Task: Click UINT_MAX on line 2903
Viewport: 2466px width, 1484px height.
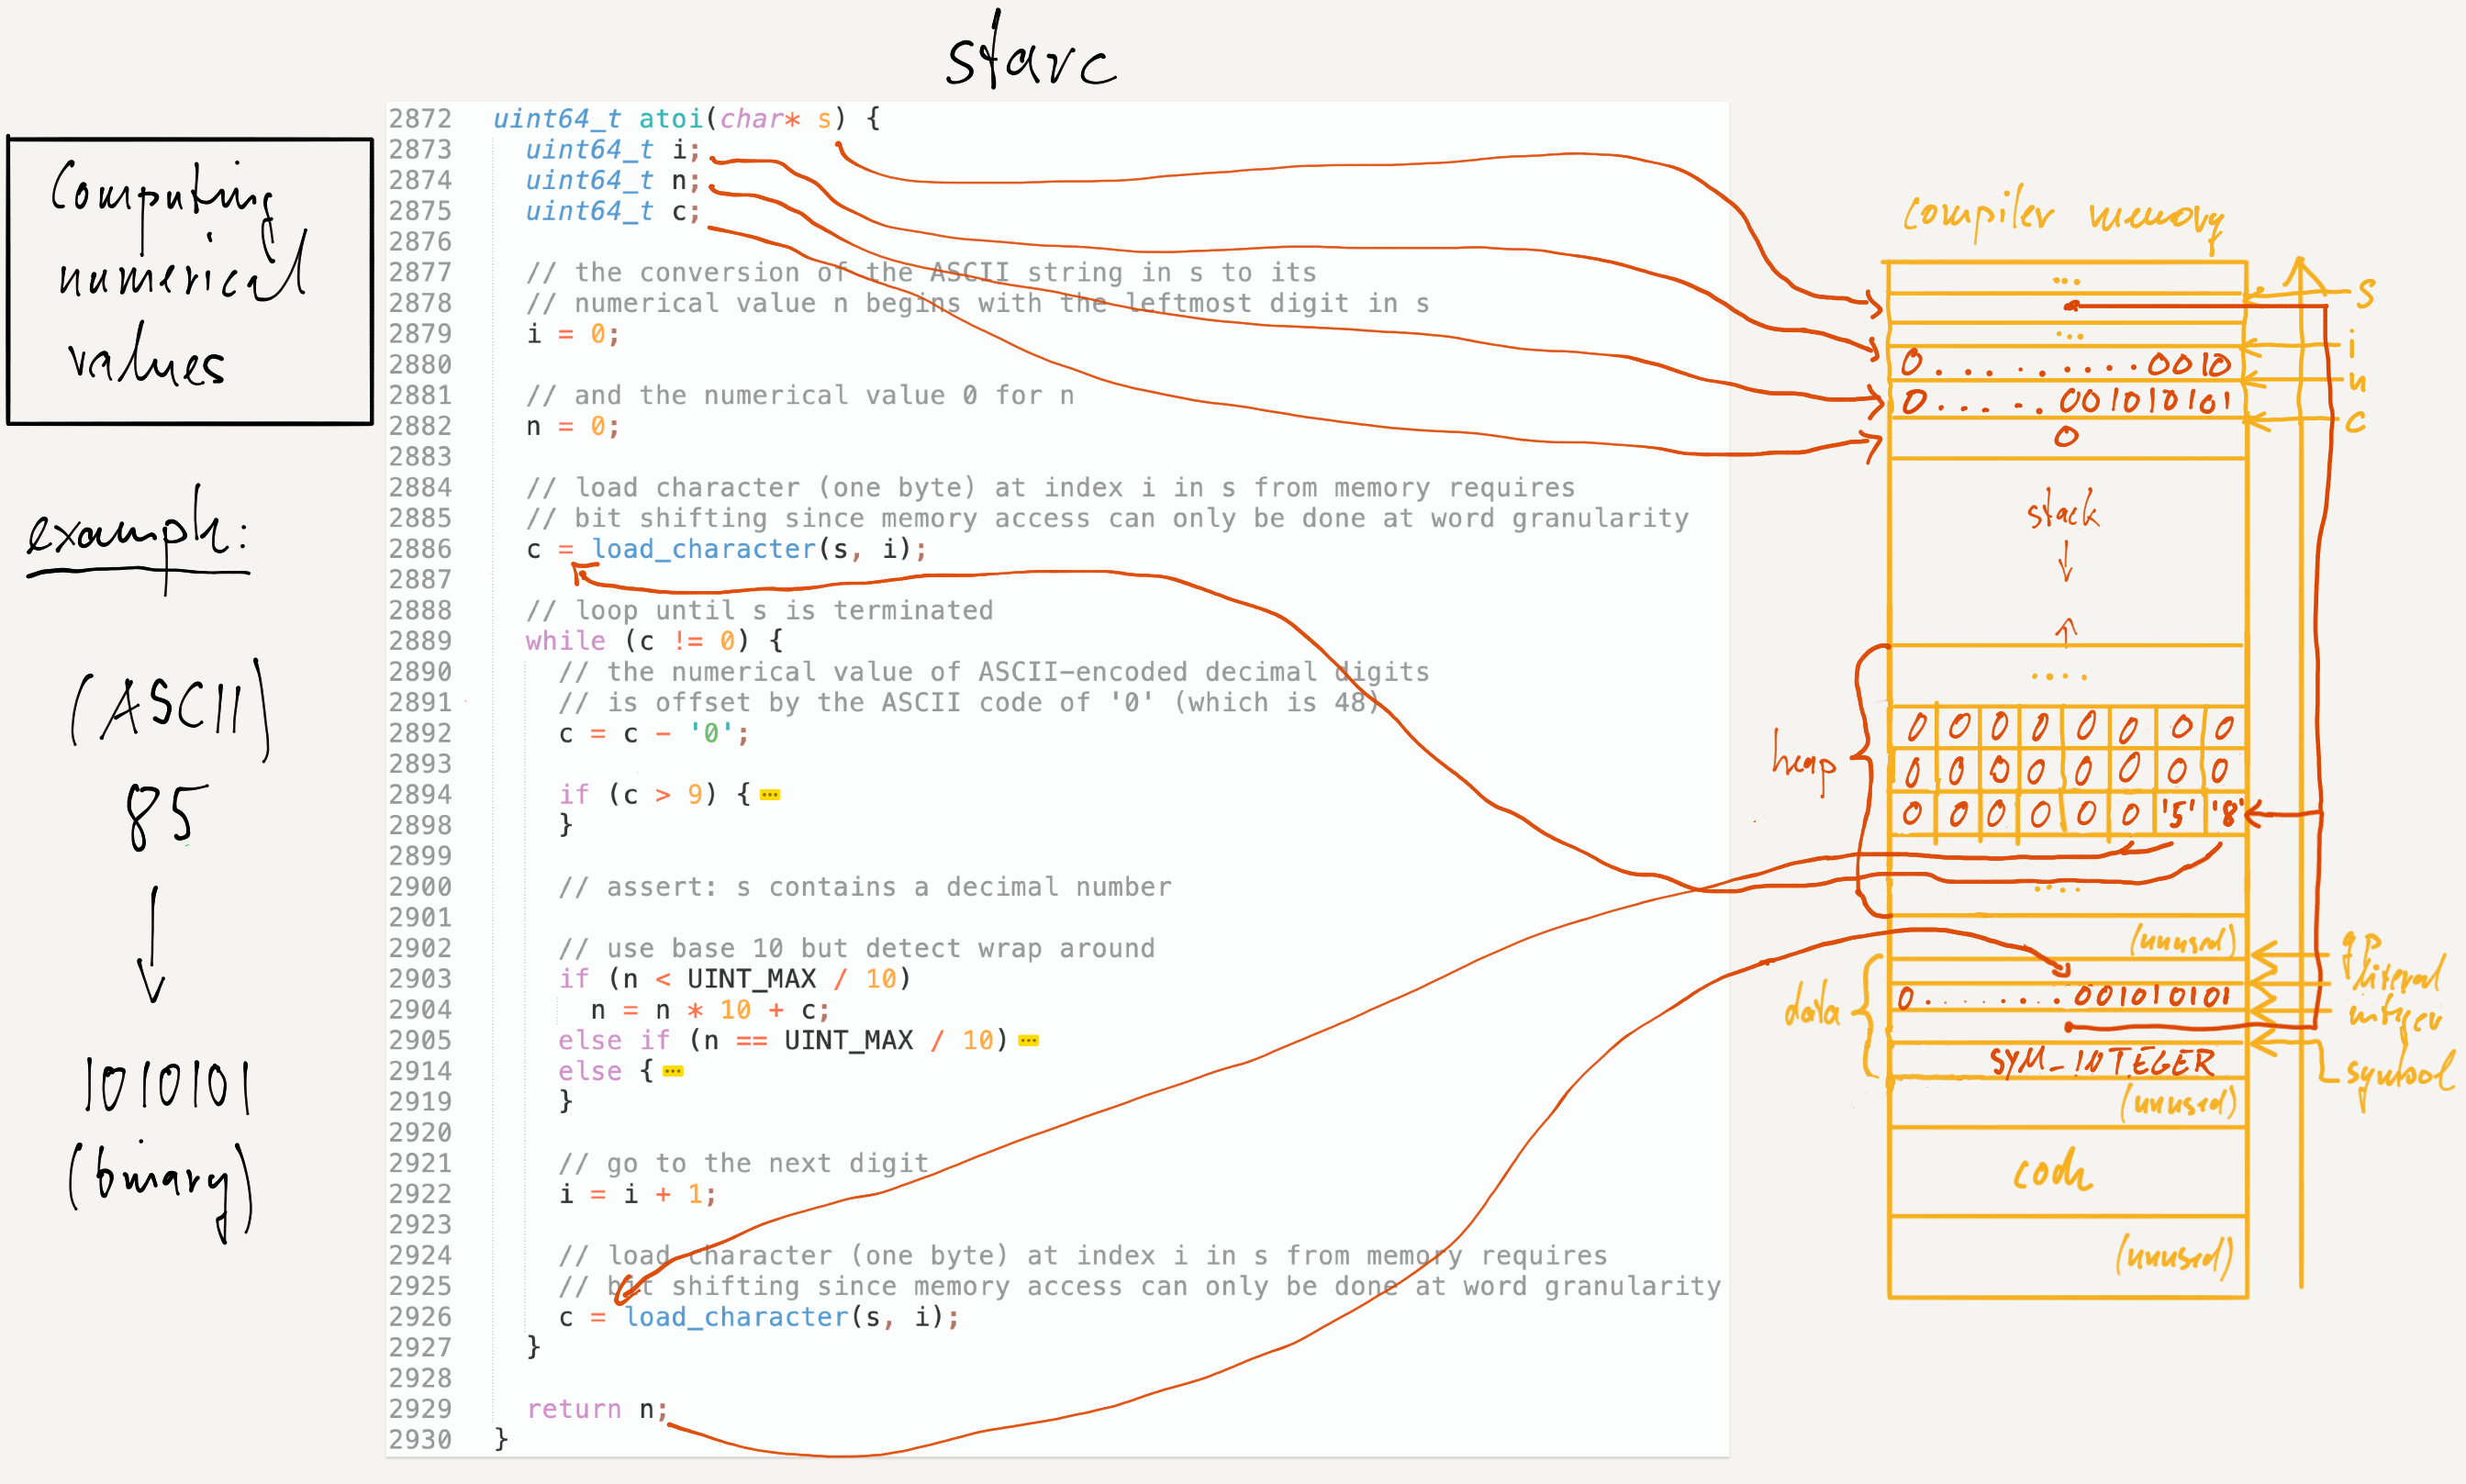Action: (x=751, y=979)
